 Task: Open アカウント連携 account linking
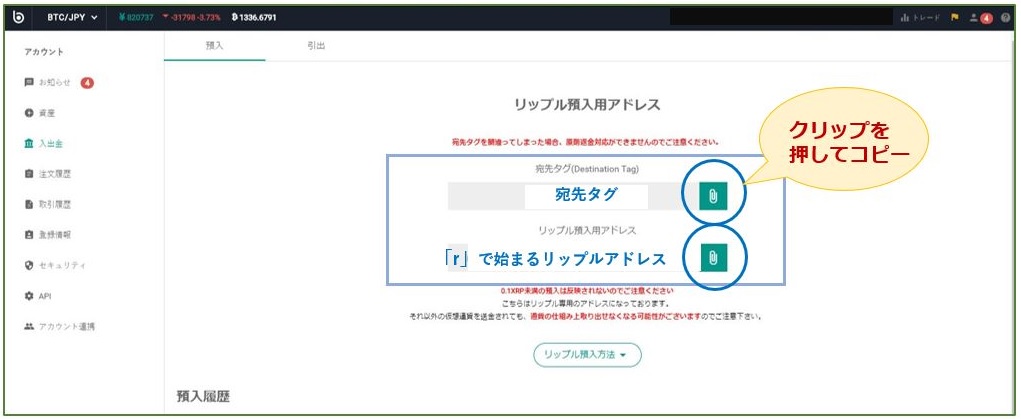[65, 327]
